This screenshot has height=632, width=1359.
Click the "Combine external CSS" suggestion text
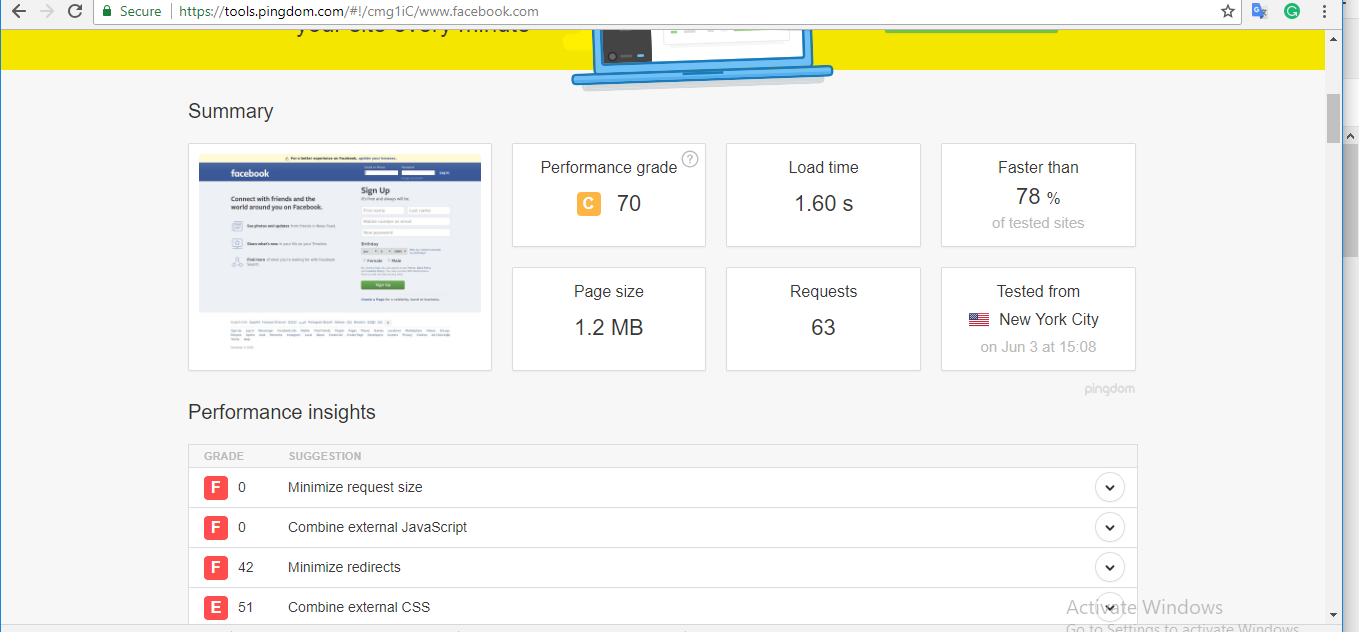pyautogui.click(x=359, y=608)
